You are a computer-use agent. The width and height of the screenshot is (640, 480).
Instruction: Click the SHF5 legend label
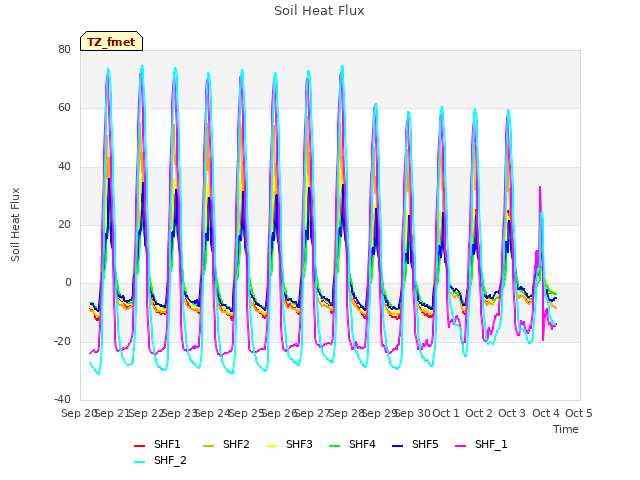[425, 444]
